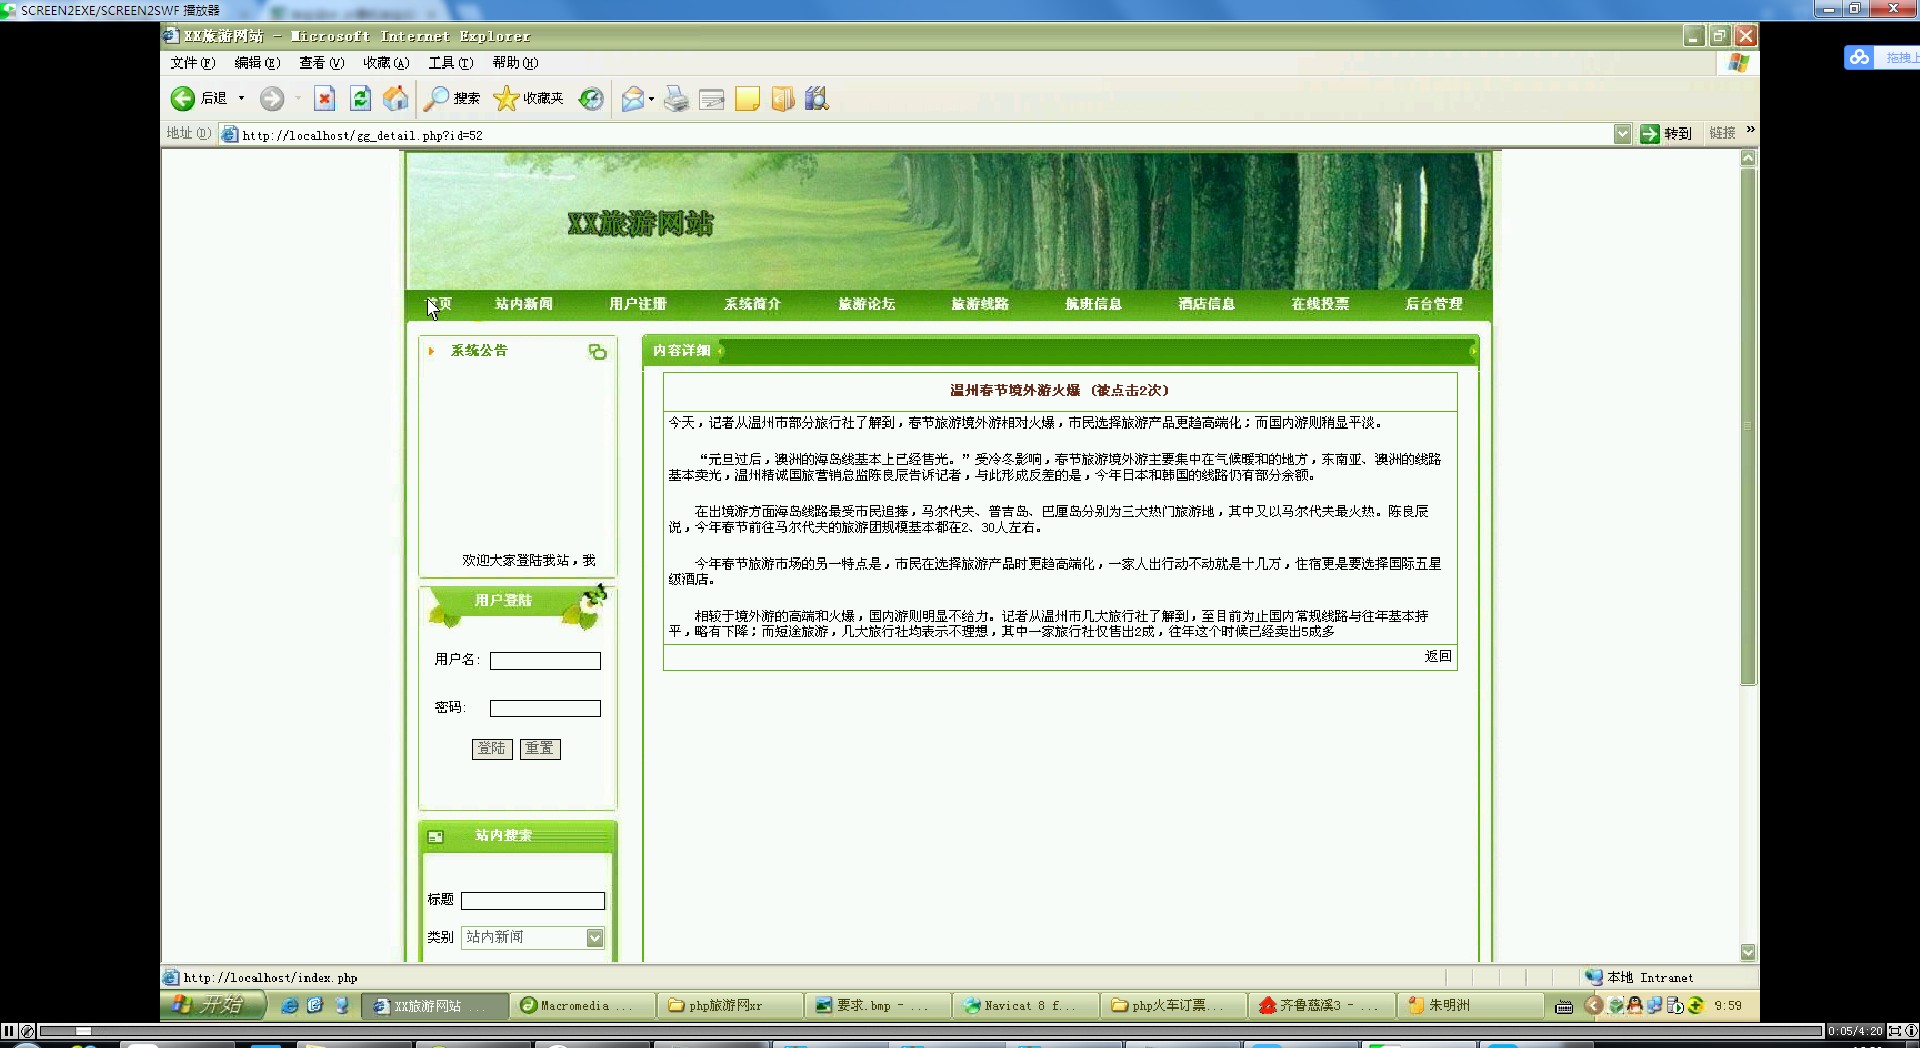The width and height of the screenshot is (1920, 1048).
Task: Click the 用户名 input field
Action: [545, 661]
